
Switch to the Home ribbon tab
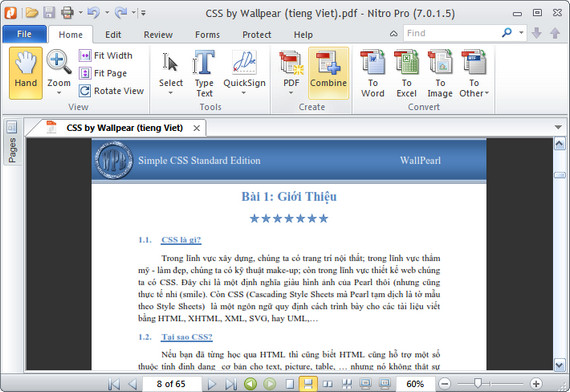[71, 35]
